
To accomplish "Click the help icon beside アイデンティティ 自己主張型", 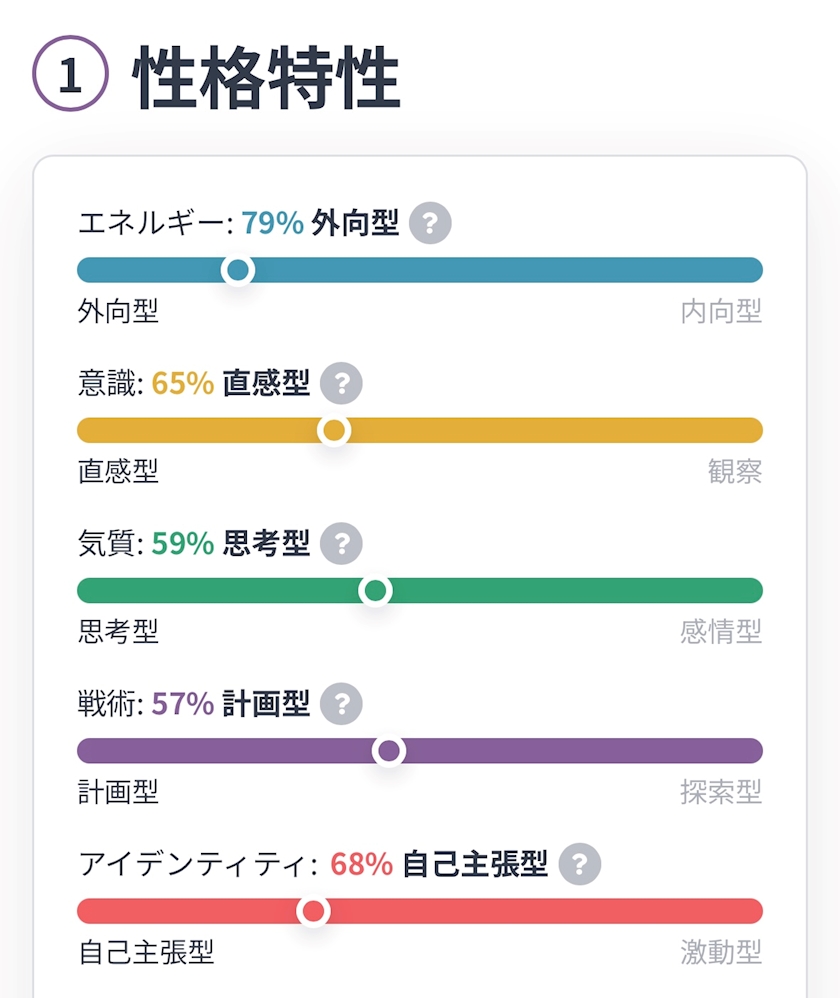I will click(x=580, y=864).
